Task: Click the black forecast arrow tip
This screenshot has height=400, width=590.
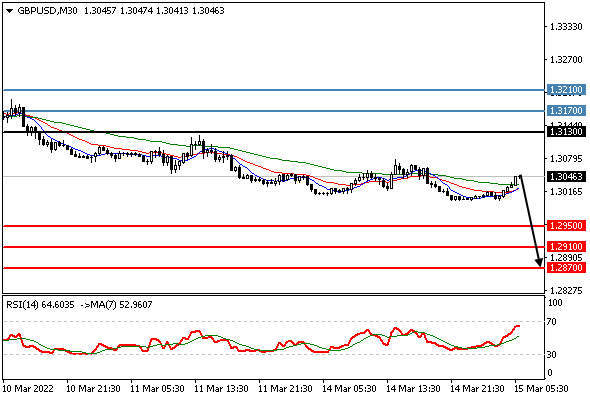Action: pos(540,264)
